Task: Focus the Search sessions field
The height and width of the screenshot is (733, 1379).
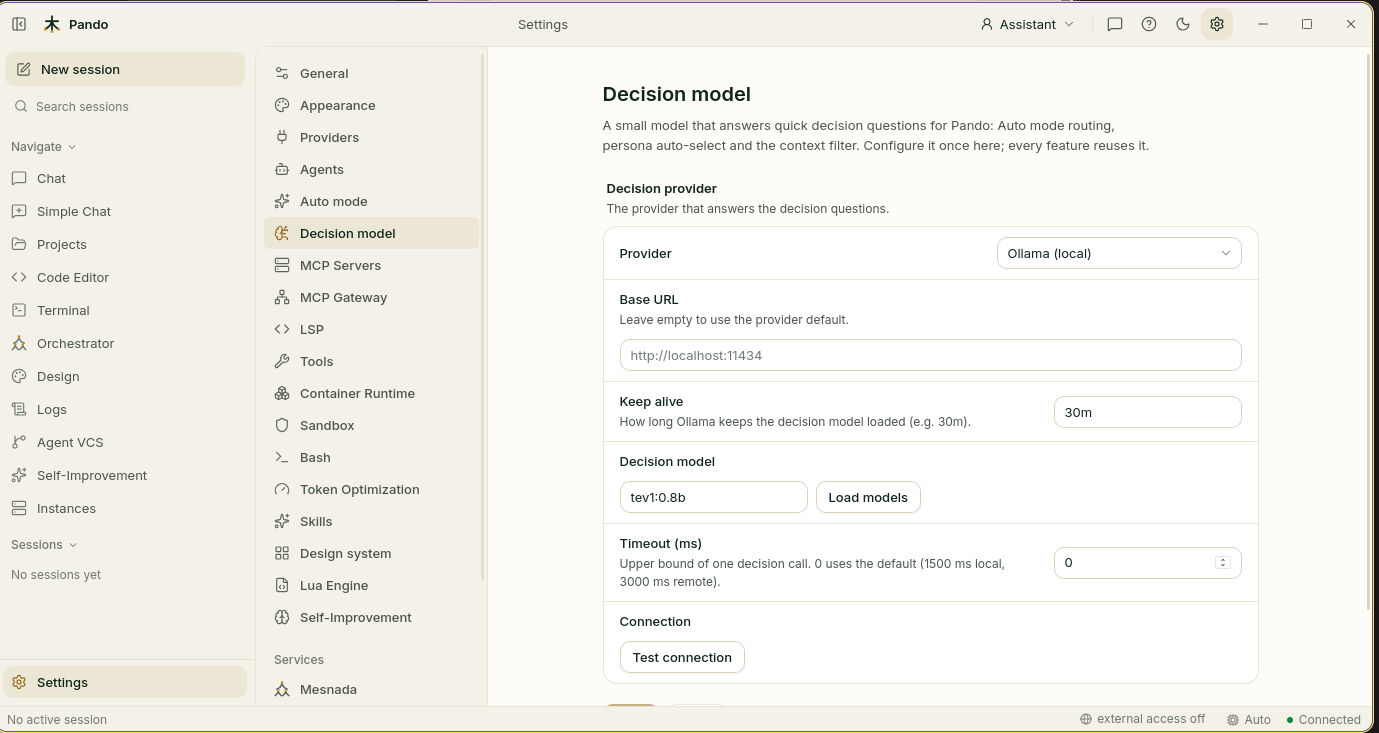Action: pyautogui.click(x=125, y=106)
